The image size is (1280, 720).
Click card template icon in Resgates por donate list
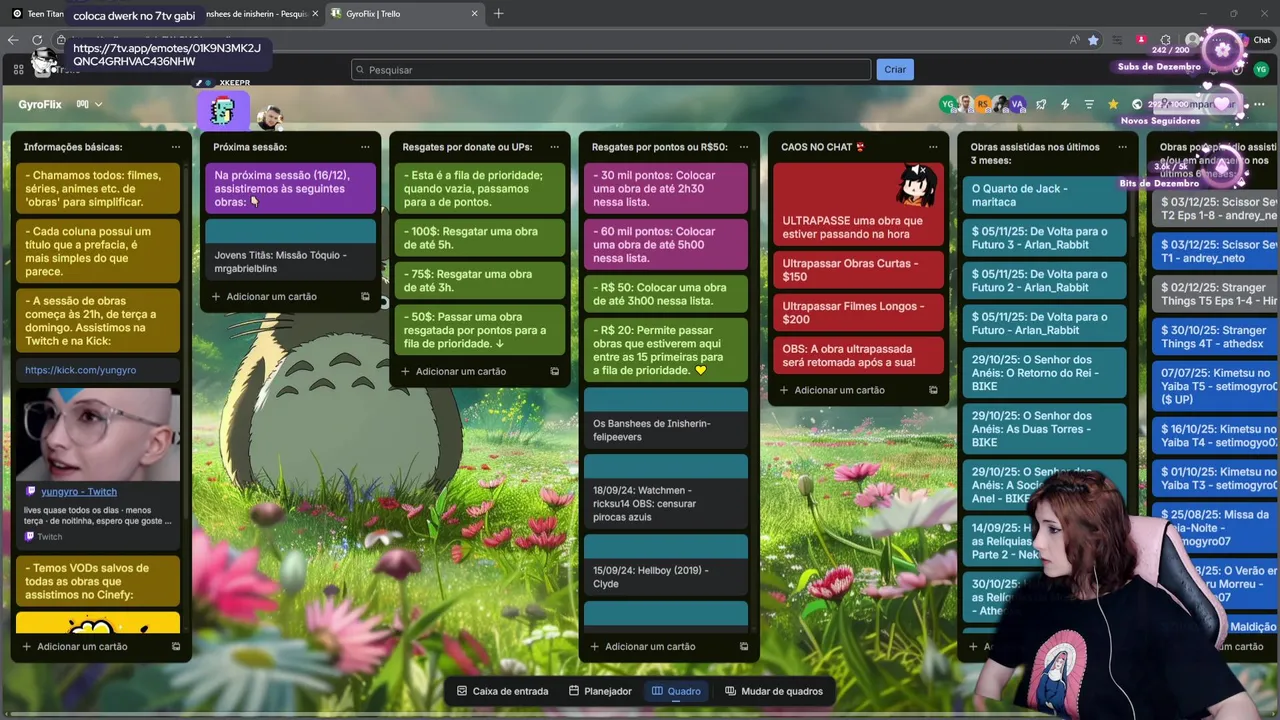coord(555,371)
